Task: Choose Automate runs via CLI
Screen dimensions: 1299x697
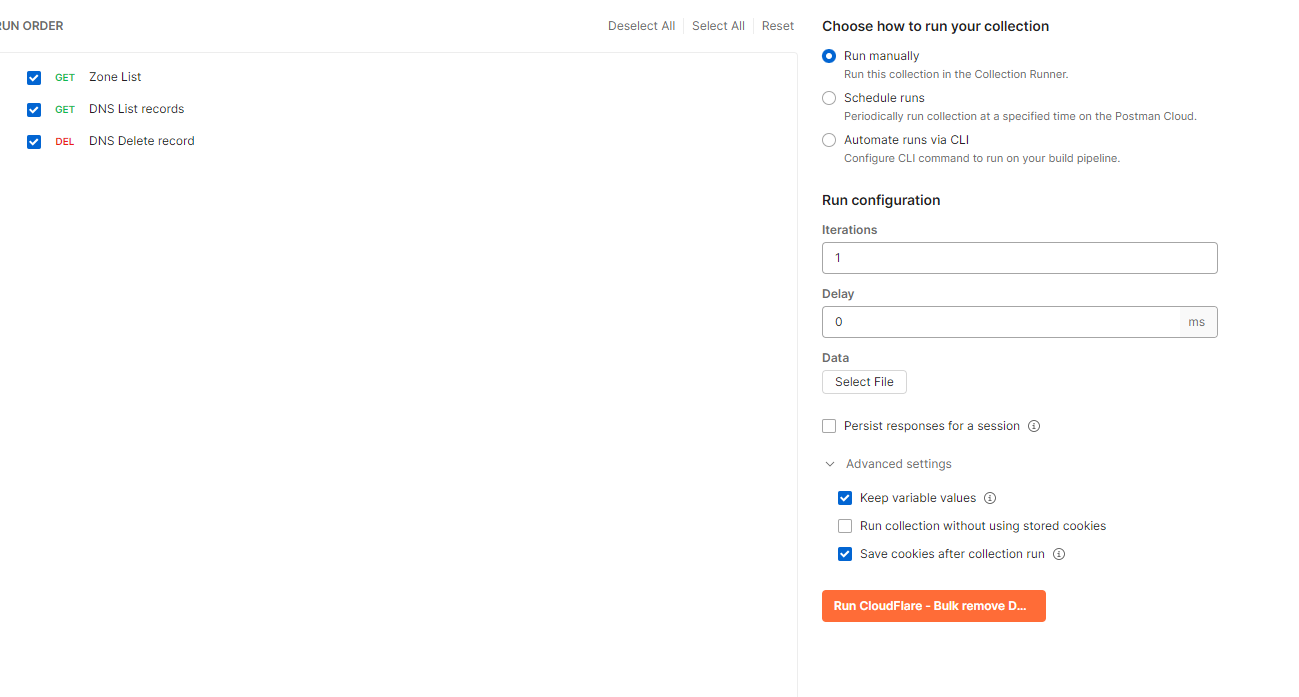Action: (828, 139)
